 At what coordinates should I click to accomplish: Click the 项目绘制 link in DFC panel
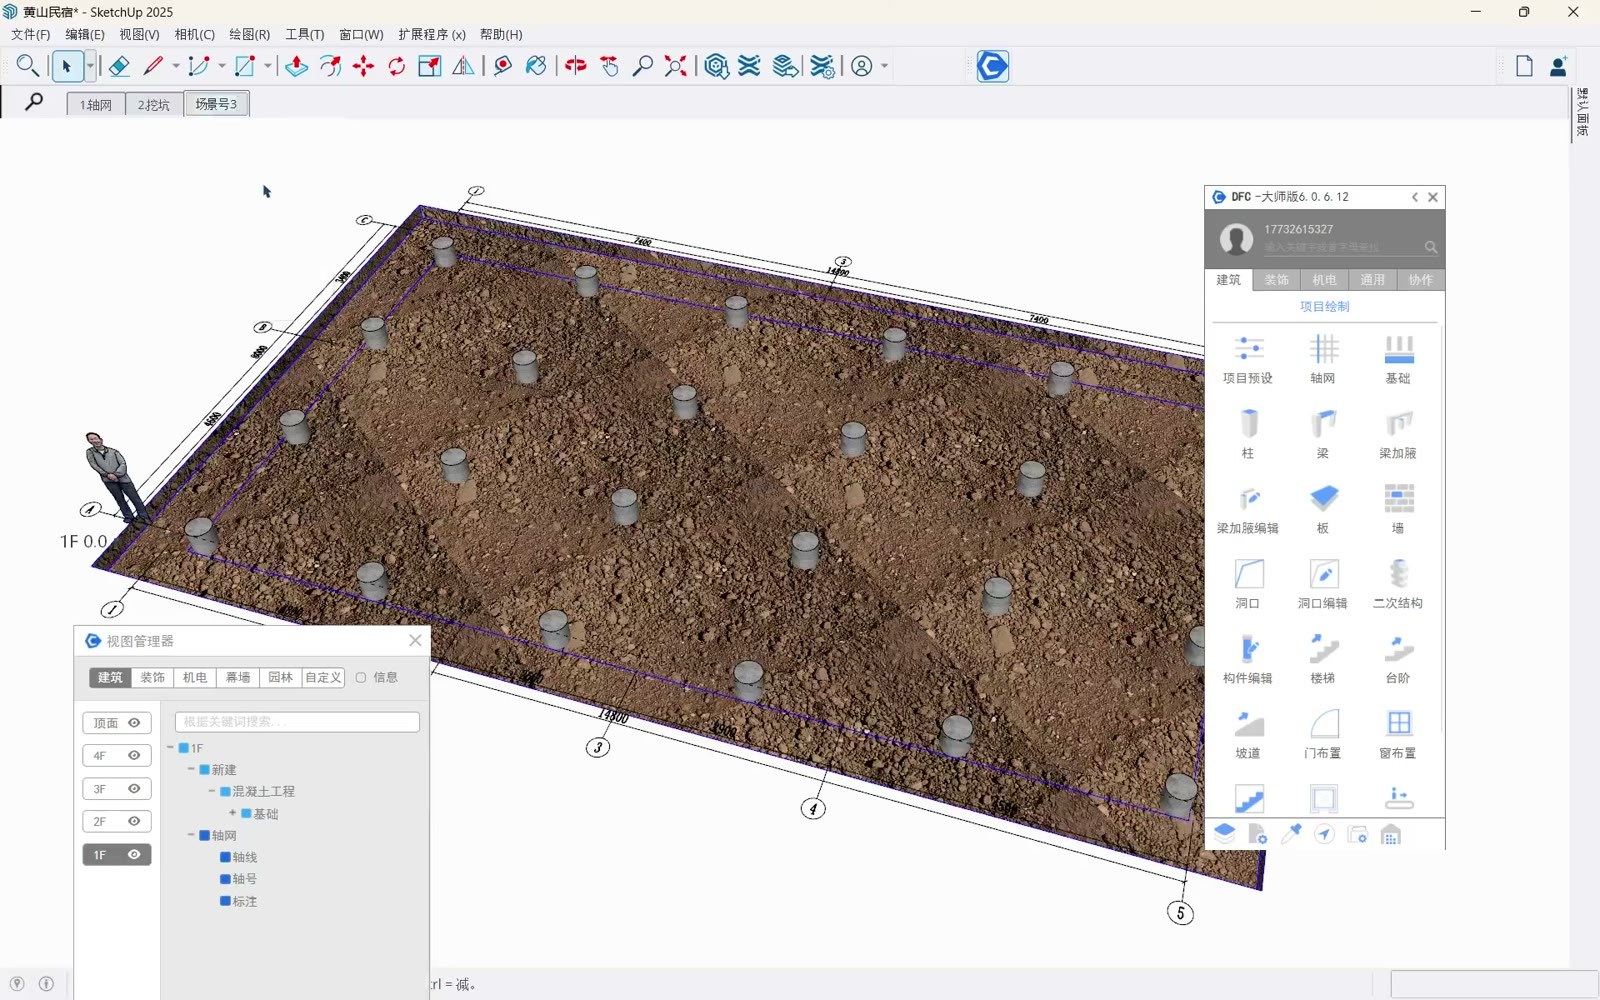pyautogui.click(x=1324, y=306)
